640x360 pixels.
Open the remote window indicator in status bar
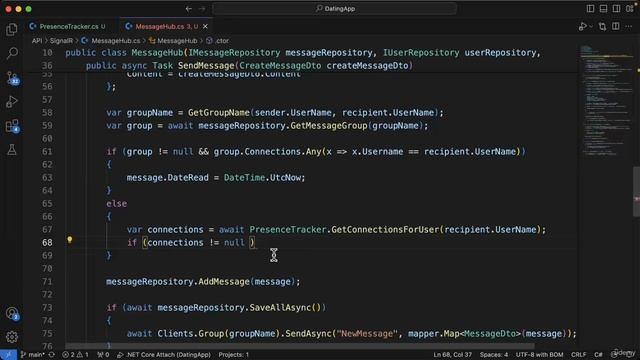tap(8, 355)
